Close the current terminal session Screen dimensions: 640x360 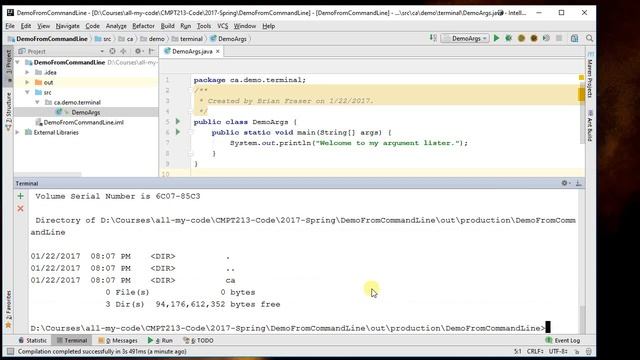pyautogui.click(x=20, y=209)
